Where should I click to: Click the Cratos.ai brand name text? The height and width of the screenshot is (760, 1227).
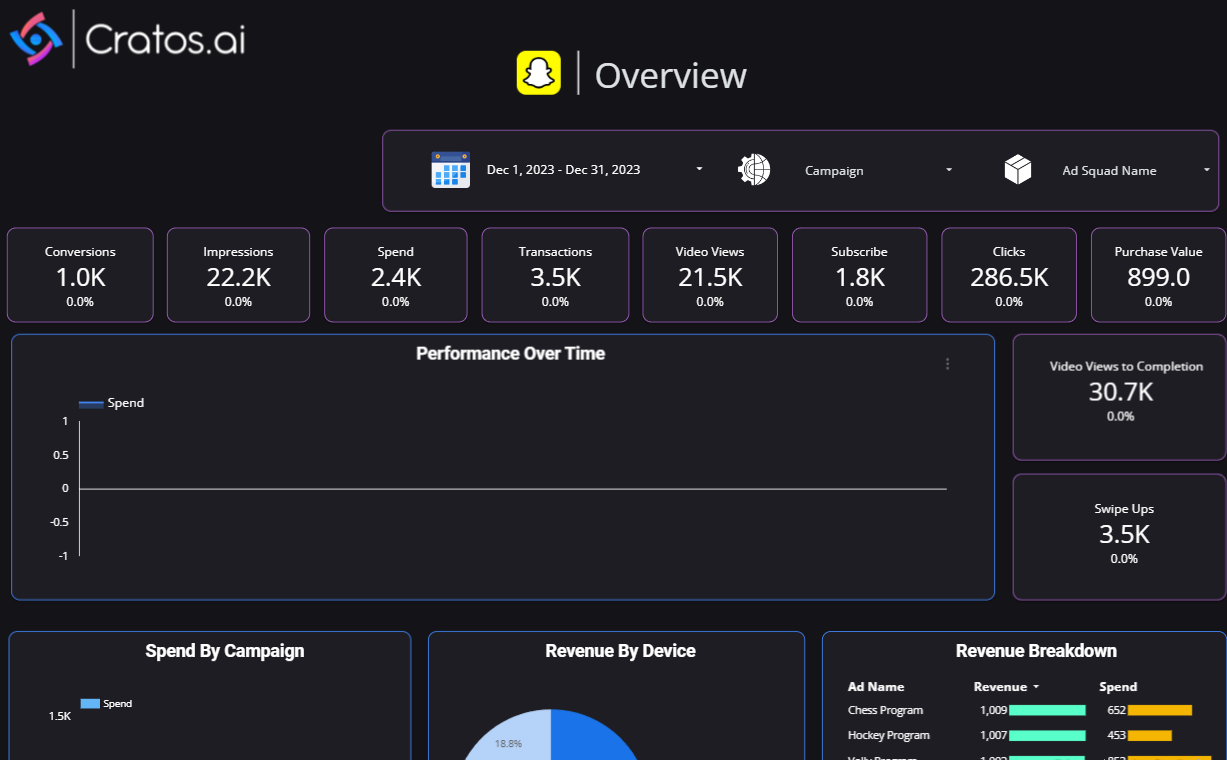coord(165,39)
